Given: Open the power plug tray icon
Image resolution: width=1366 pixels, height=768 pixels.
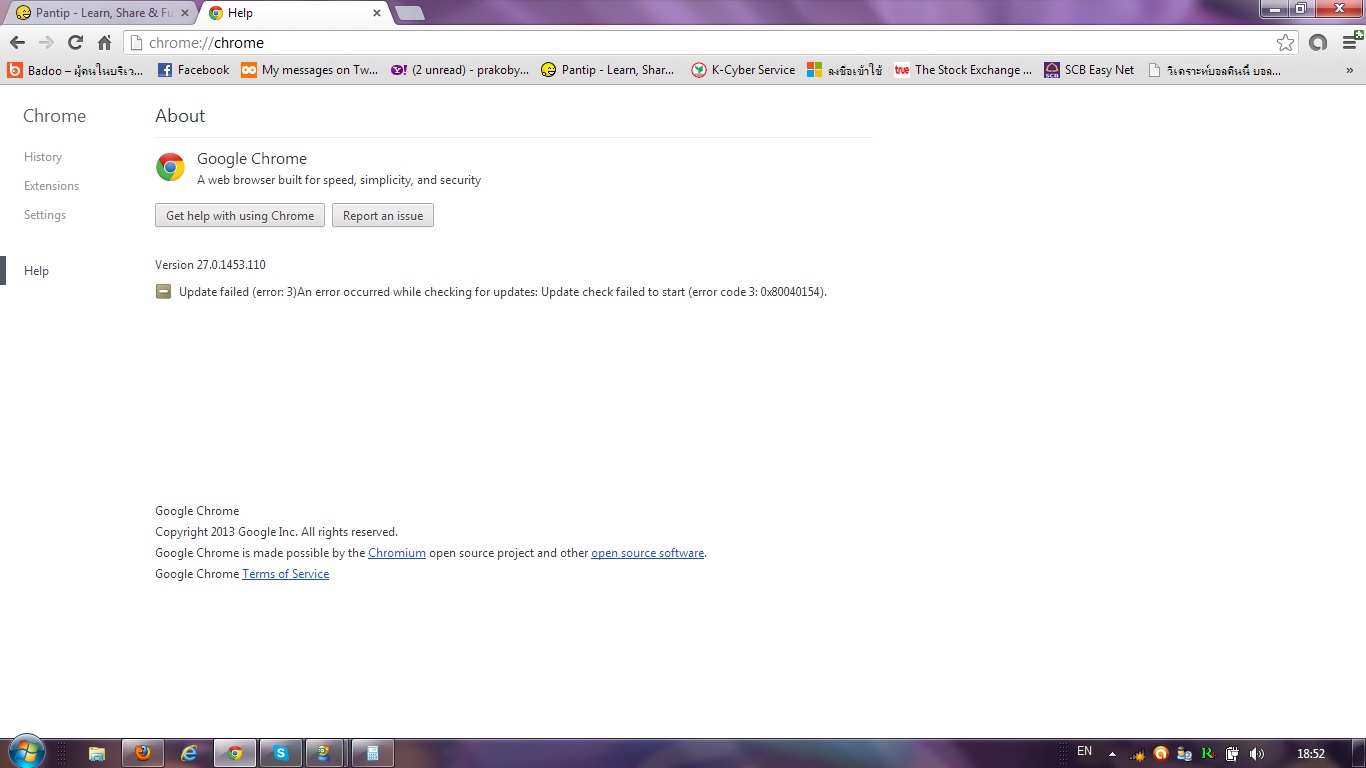Looking at the screenshot, I should [x=1232, y=754].
